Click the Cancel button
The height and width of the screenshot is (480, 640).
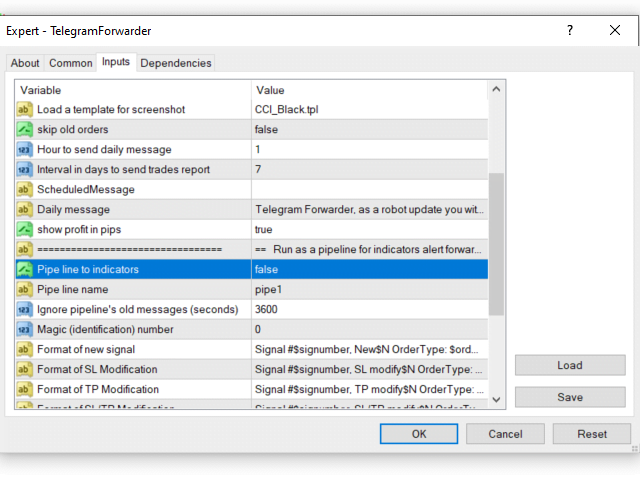505,434
